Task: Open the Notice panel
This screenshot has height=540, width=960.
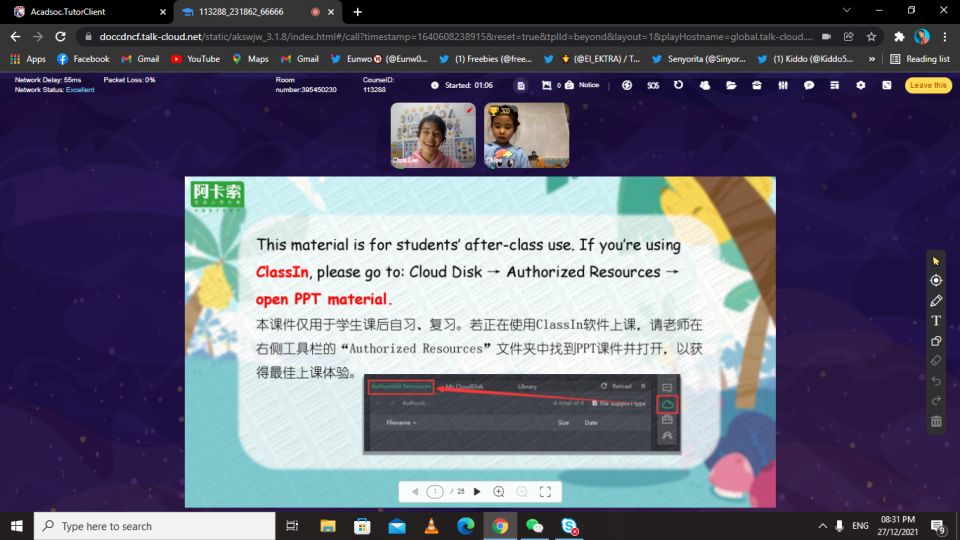Action: [x=583, y=85]
